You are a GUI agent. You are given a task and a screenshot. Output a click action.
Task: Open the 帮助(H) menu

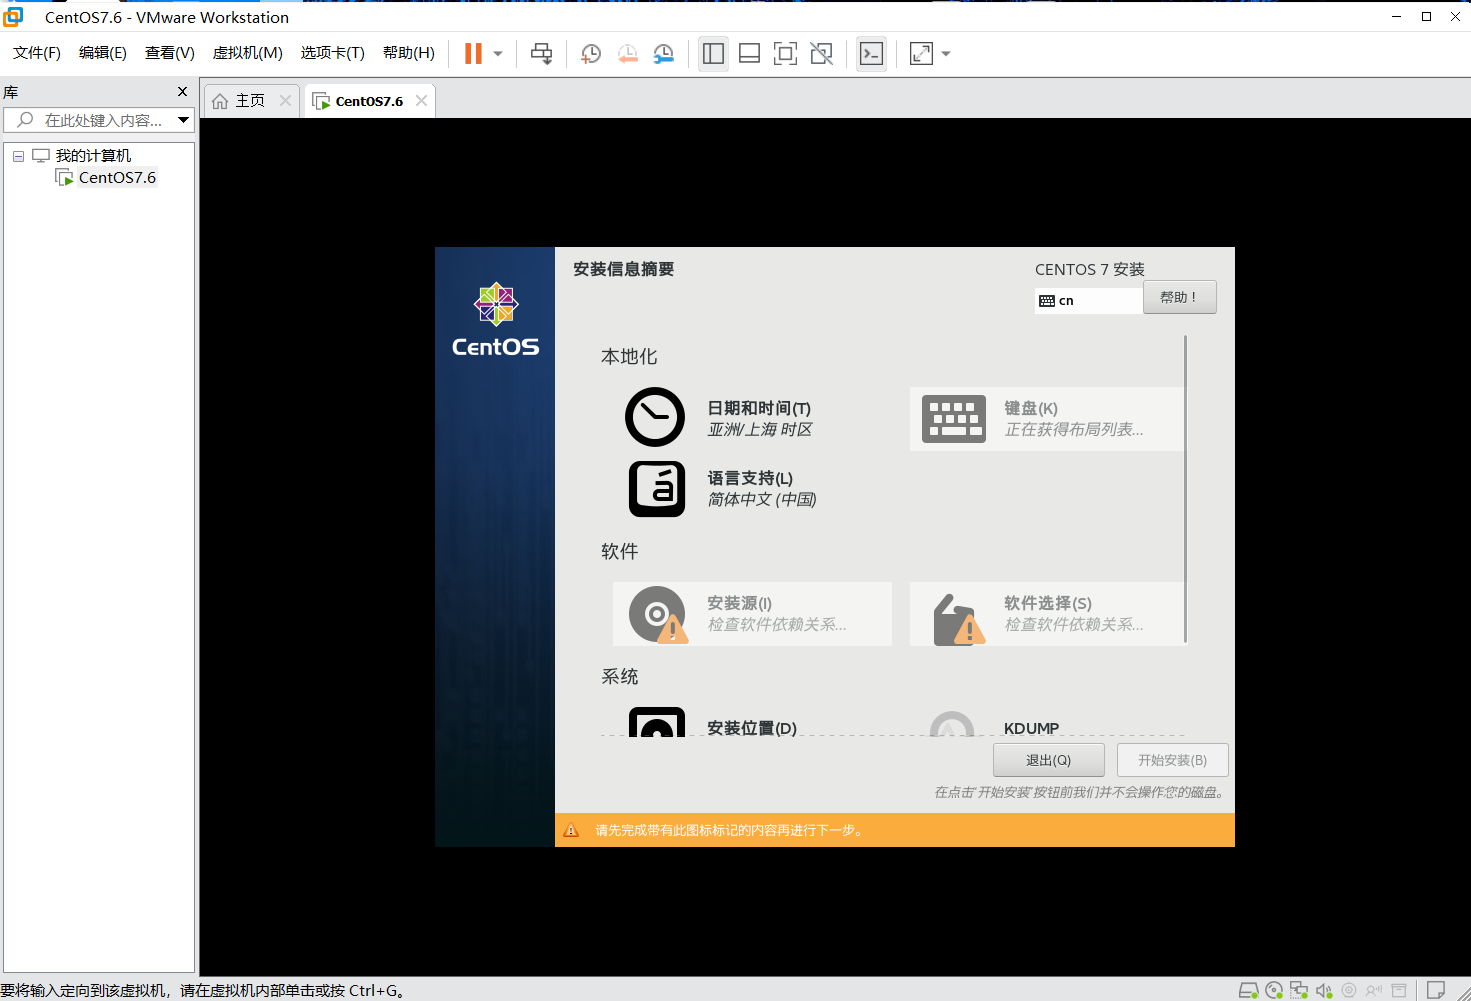click(x=409, y=53)
